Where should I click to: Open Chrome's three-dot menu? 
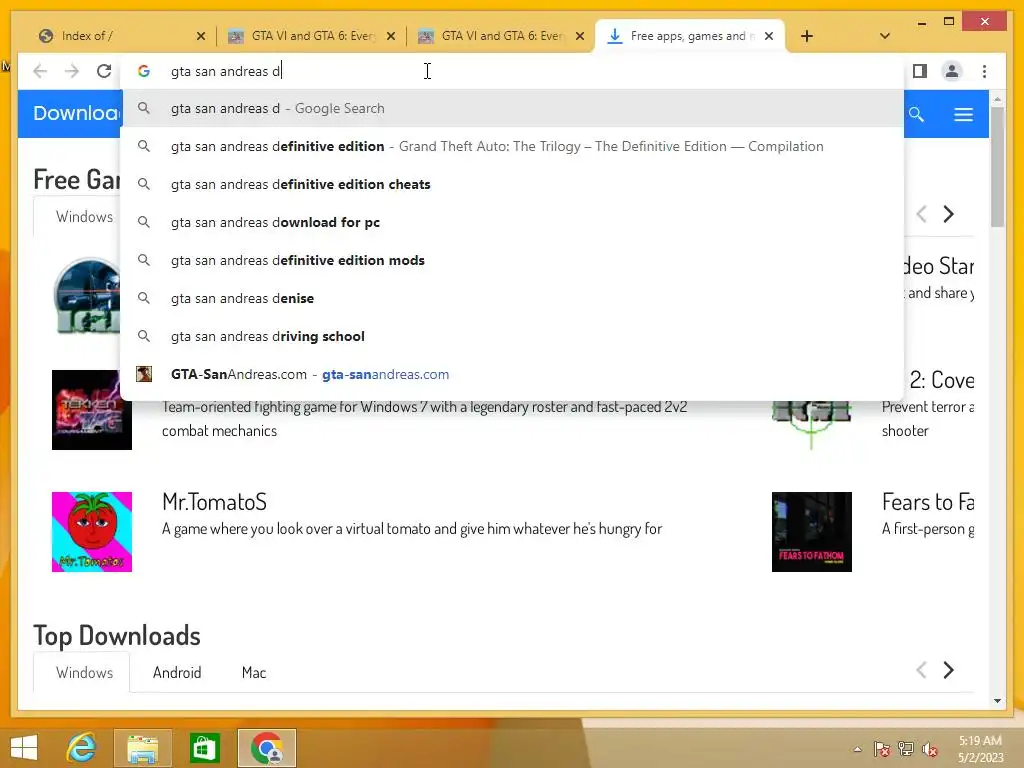point(984,71)
